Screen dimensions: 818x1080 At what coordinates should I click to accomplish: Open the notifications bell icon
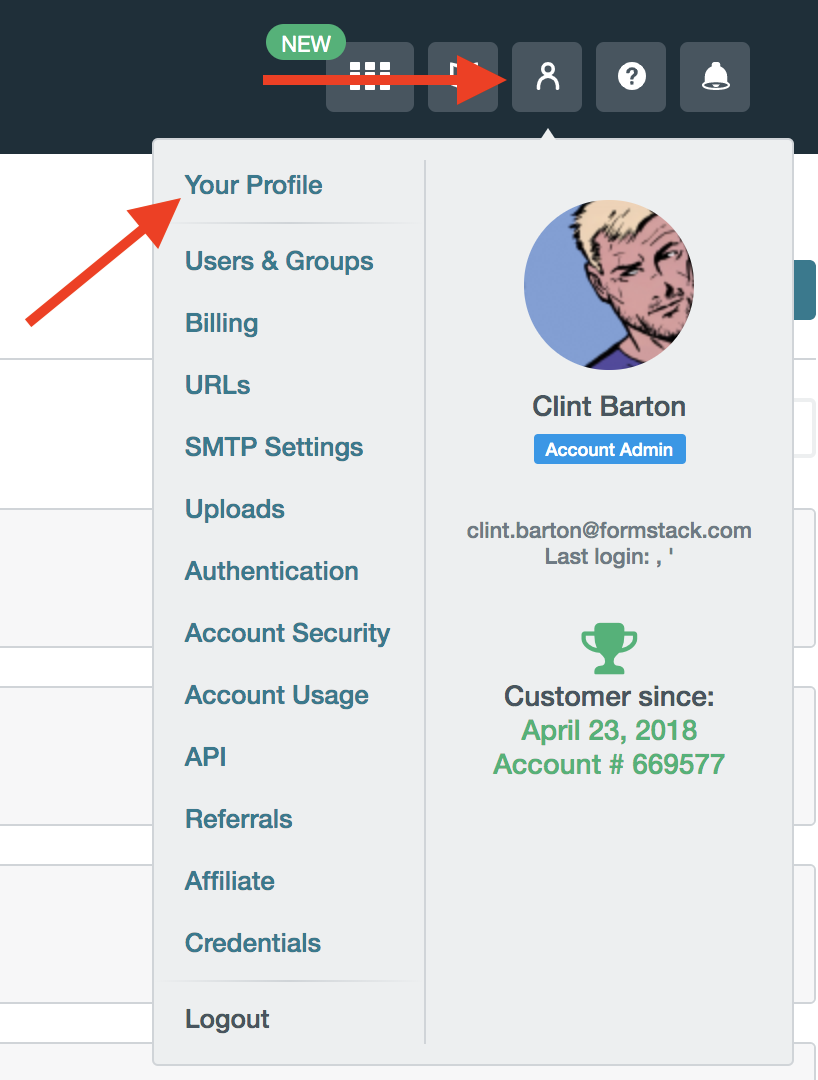[715, 77]
